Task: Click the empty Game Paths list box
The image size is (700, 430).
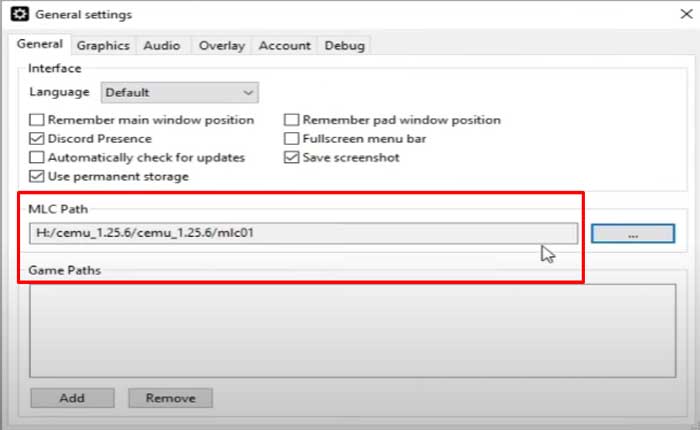Action: pyautogui.click(x=352, y=330)
